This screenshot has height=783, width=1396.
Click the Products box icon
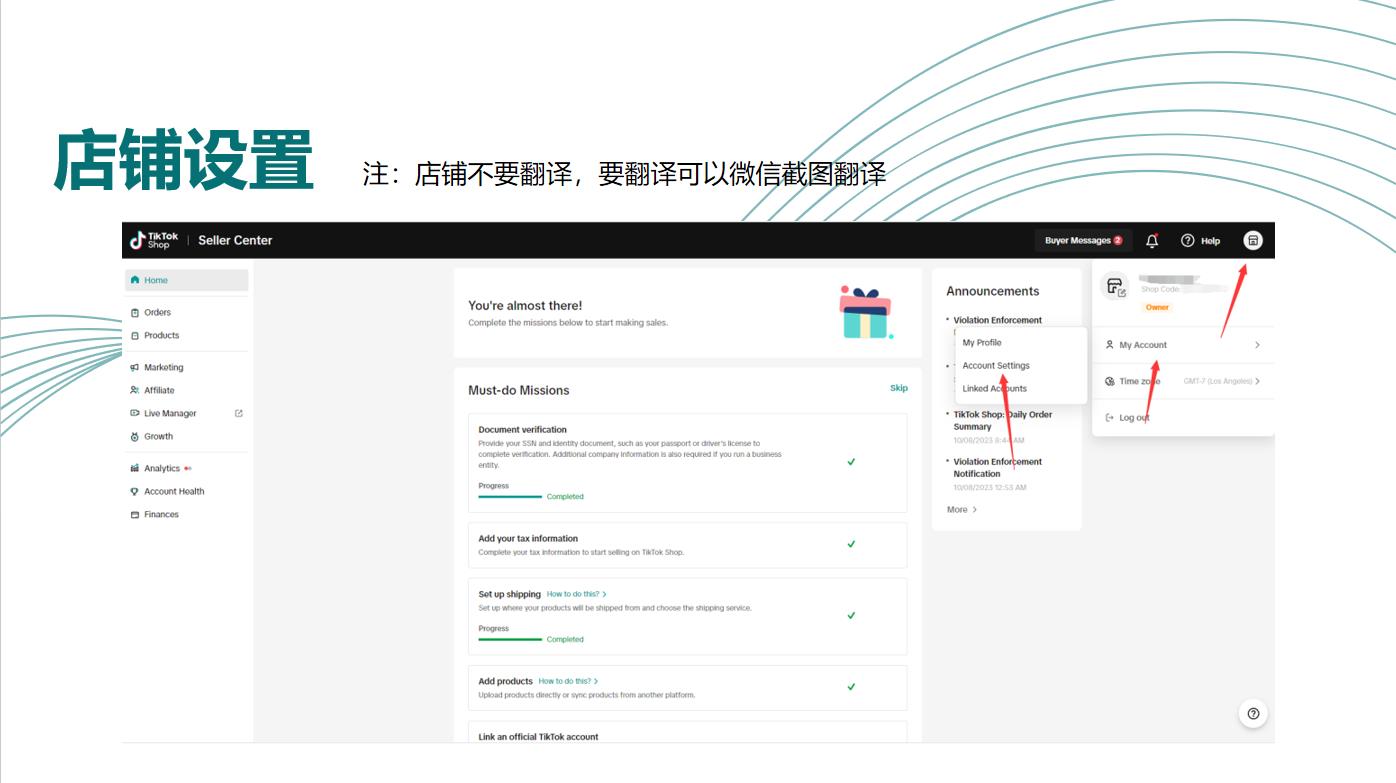point(135,335)
